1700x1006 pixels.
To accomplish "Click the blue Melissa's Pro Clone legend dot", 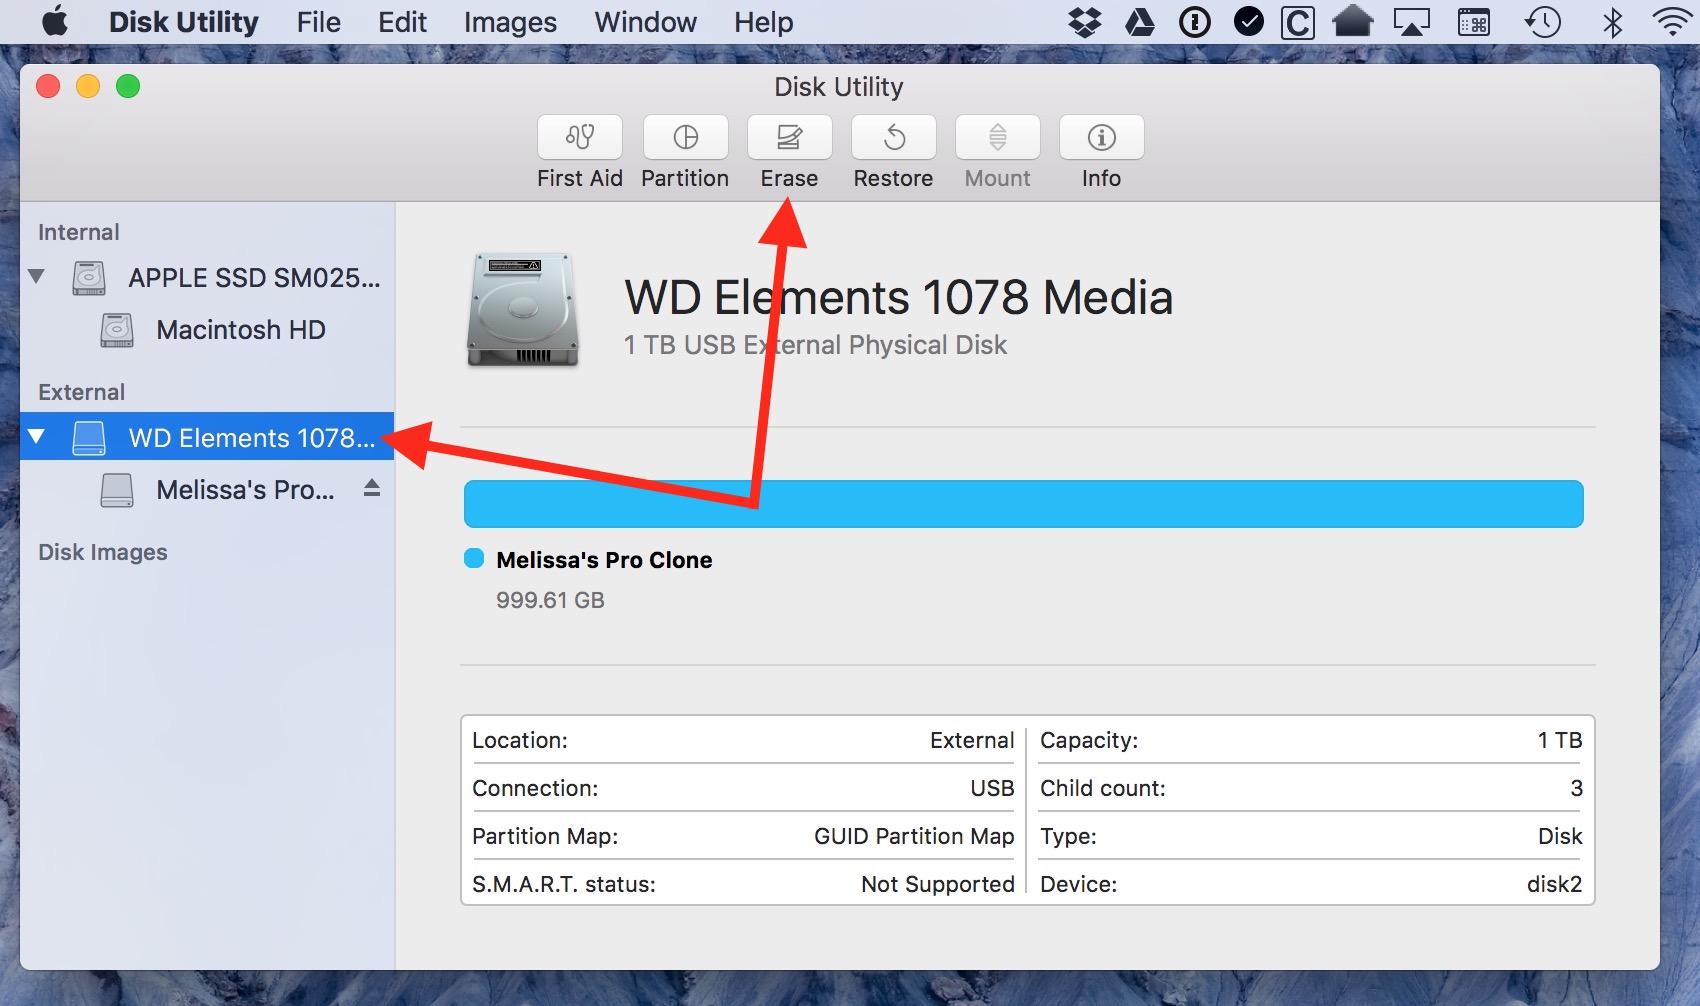I will pyautogui.click(x=474, y=558).
